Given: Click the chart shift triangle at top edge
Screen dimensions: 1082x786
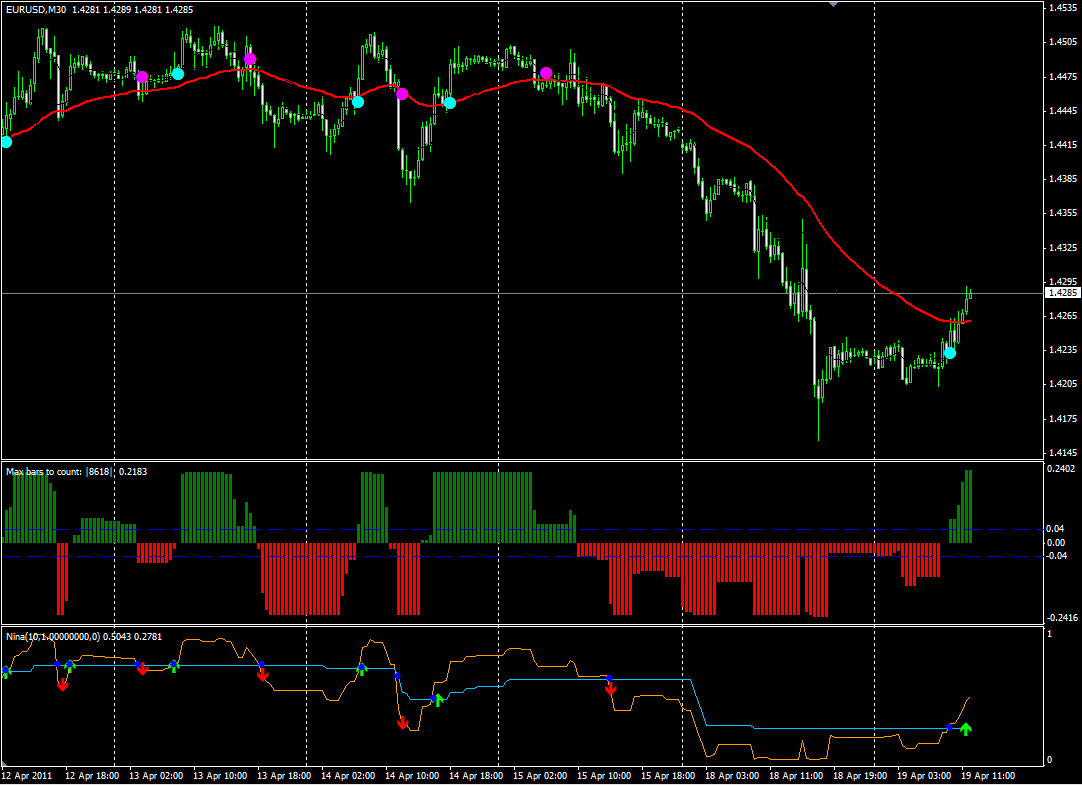Looking at the screenshot, I should 834,3.
